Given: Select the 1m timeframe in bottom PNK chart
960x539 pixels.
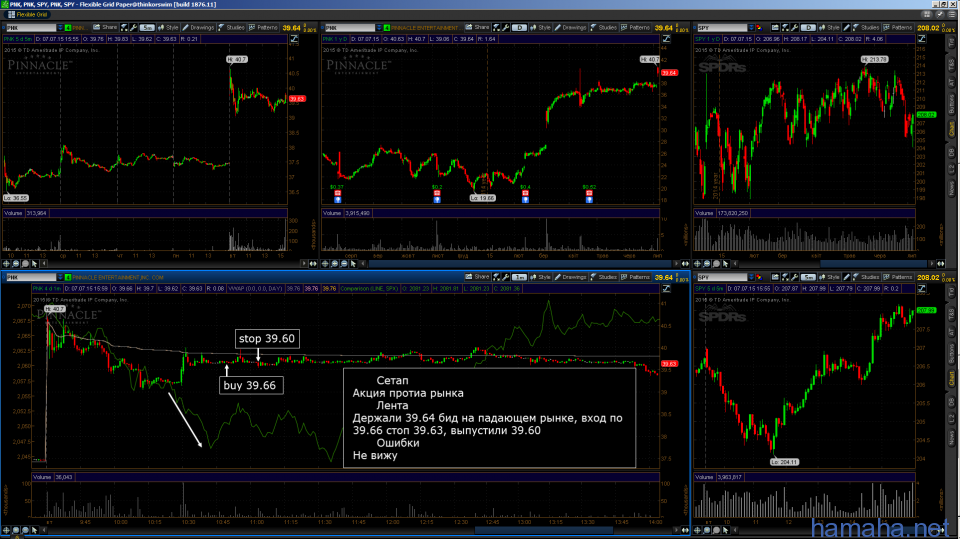Looking at the screenshot, I should coord(519,277).
